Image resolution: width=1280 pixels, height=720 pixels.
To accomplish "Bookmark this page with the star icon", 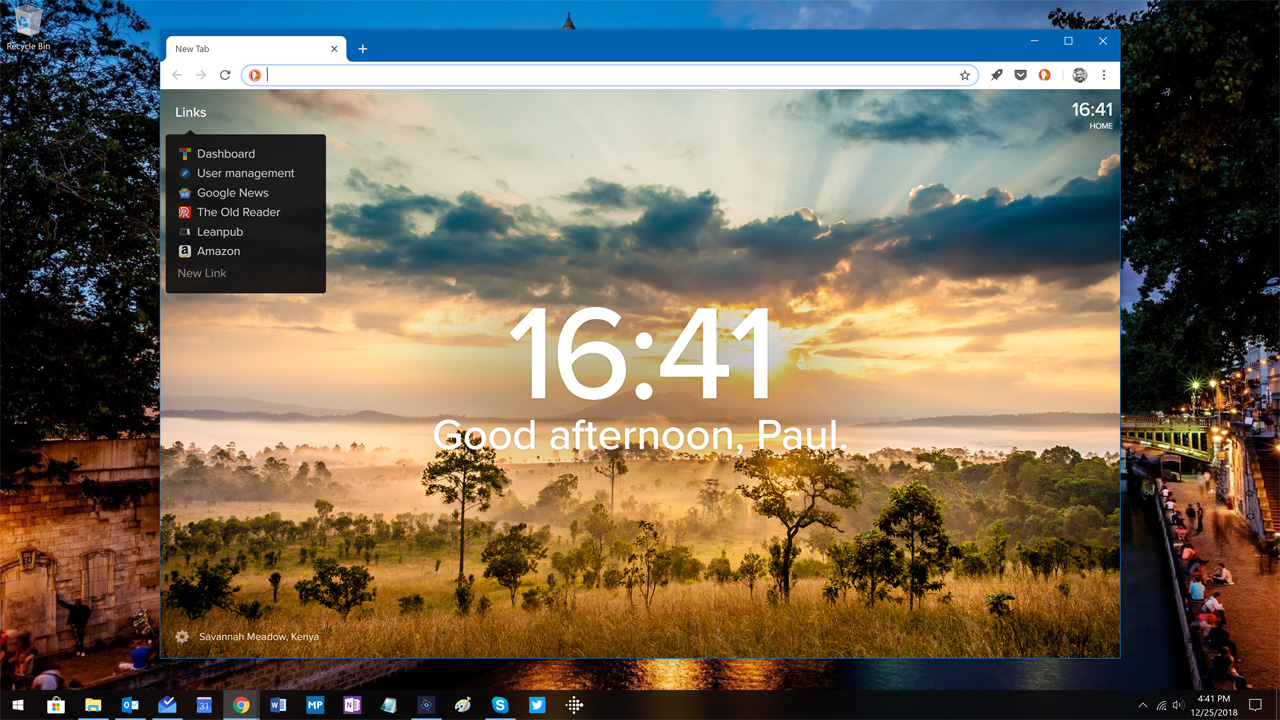I will 965,75.
